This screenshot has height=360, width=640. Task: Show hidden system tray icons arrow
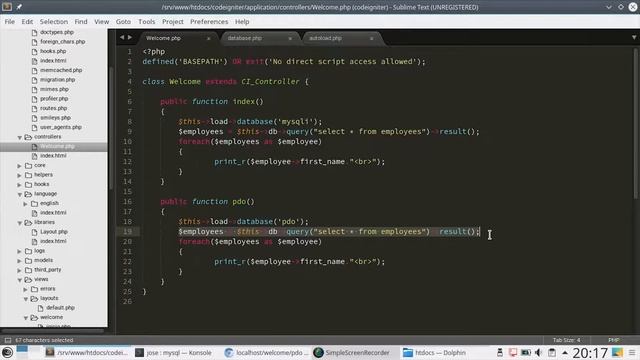pyautogui.click(x=565, y=353)
